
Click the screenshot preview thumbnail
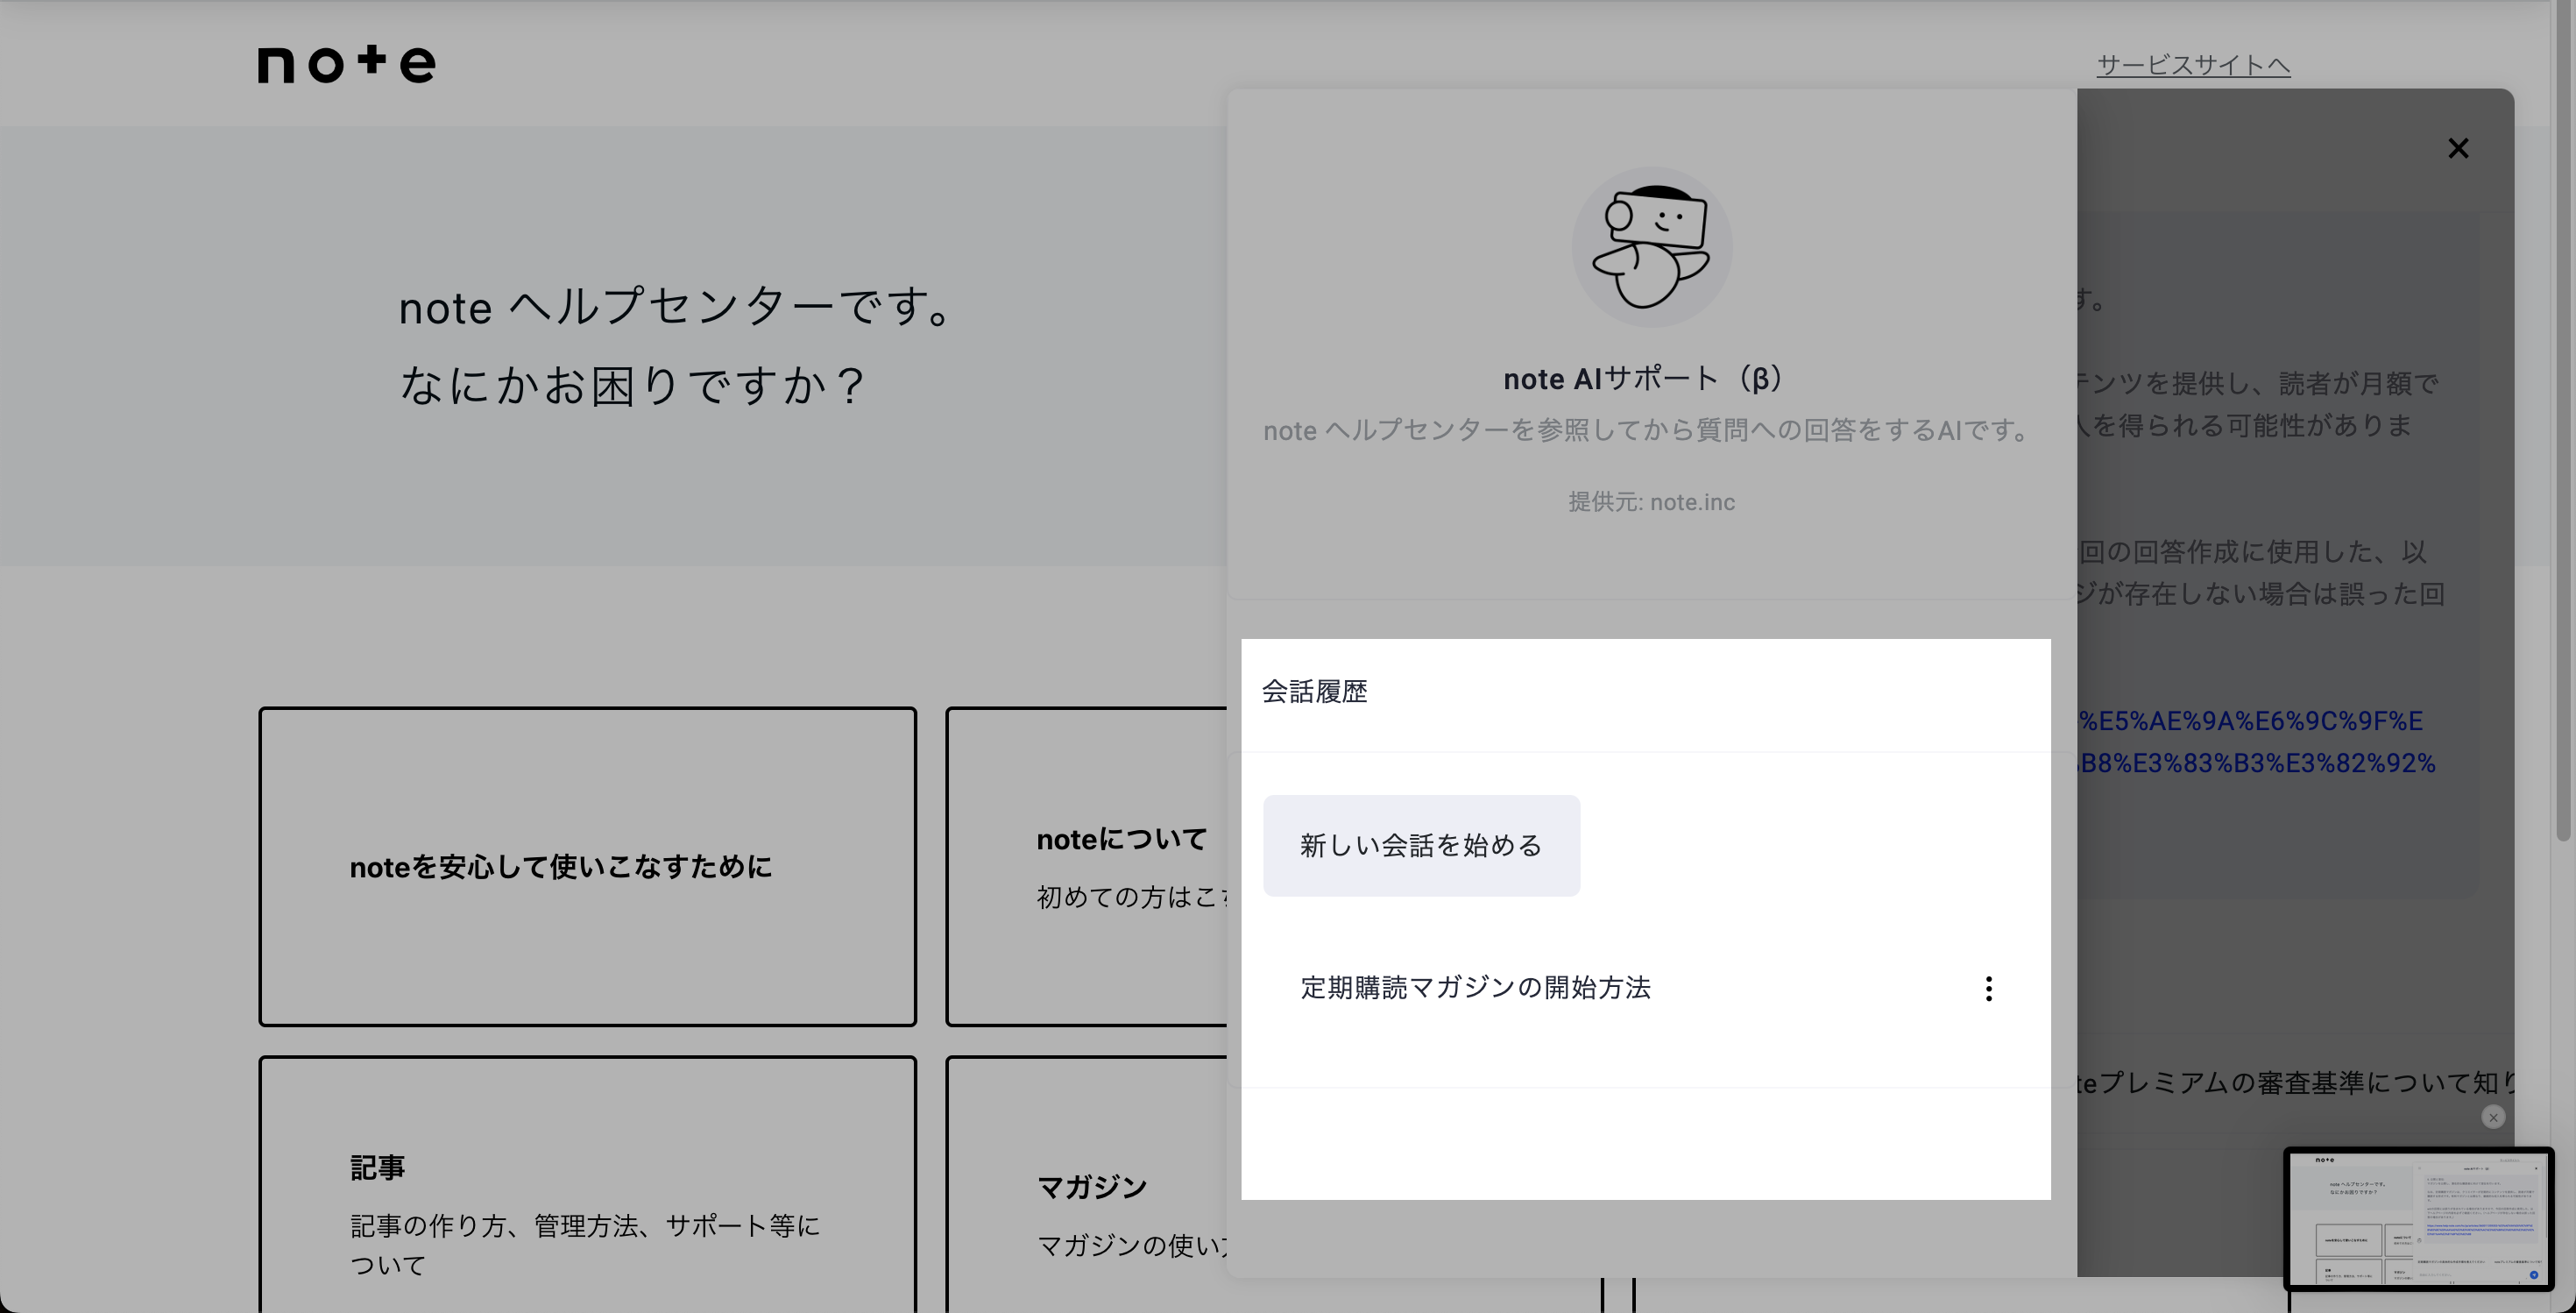pyautogui.click(x=2419, y=1218)
